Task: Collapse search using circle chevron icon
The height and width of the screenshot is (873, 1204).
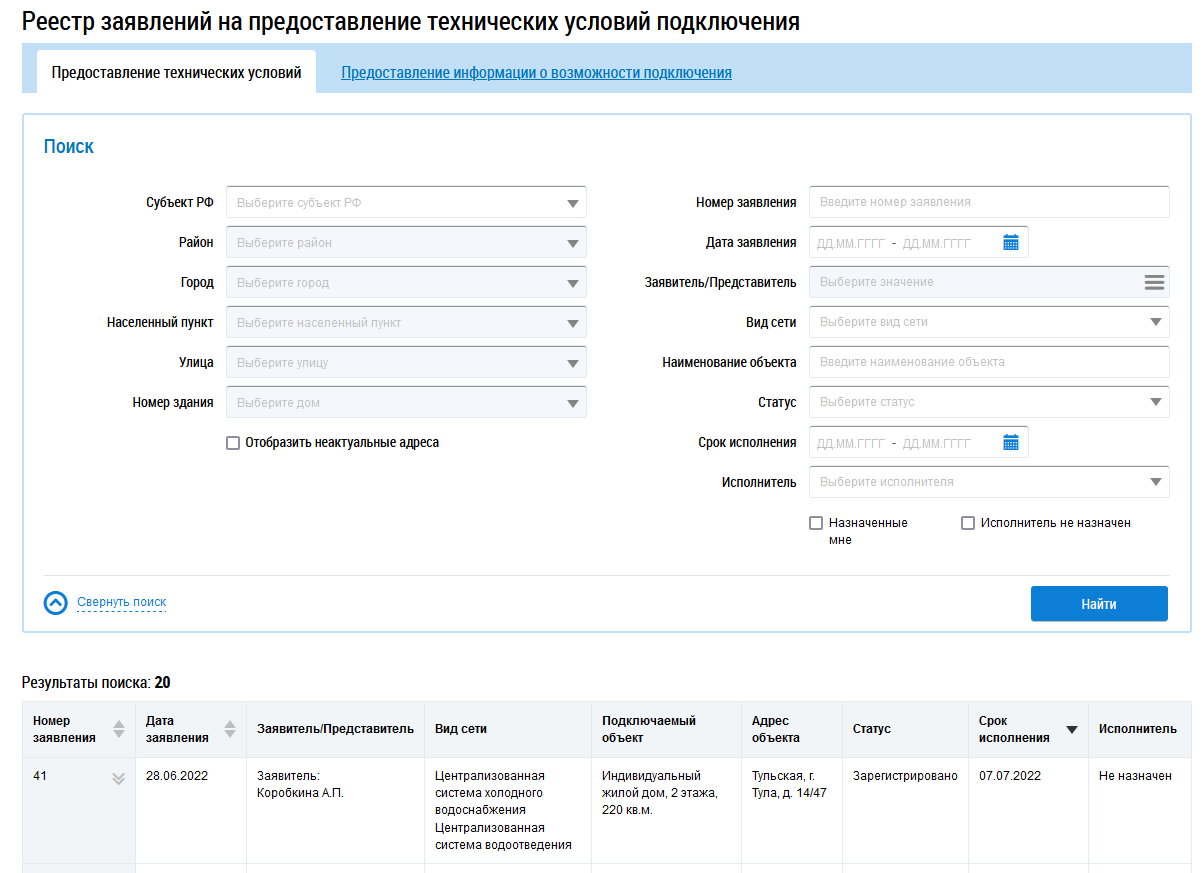Action: click(x=56, y=603)
